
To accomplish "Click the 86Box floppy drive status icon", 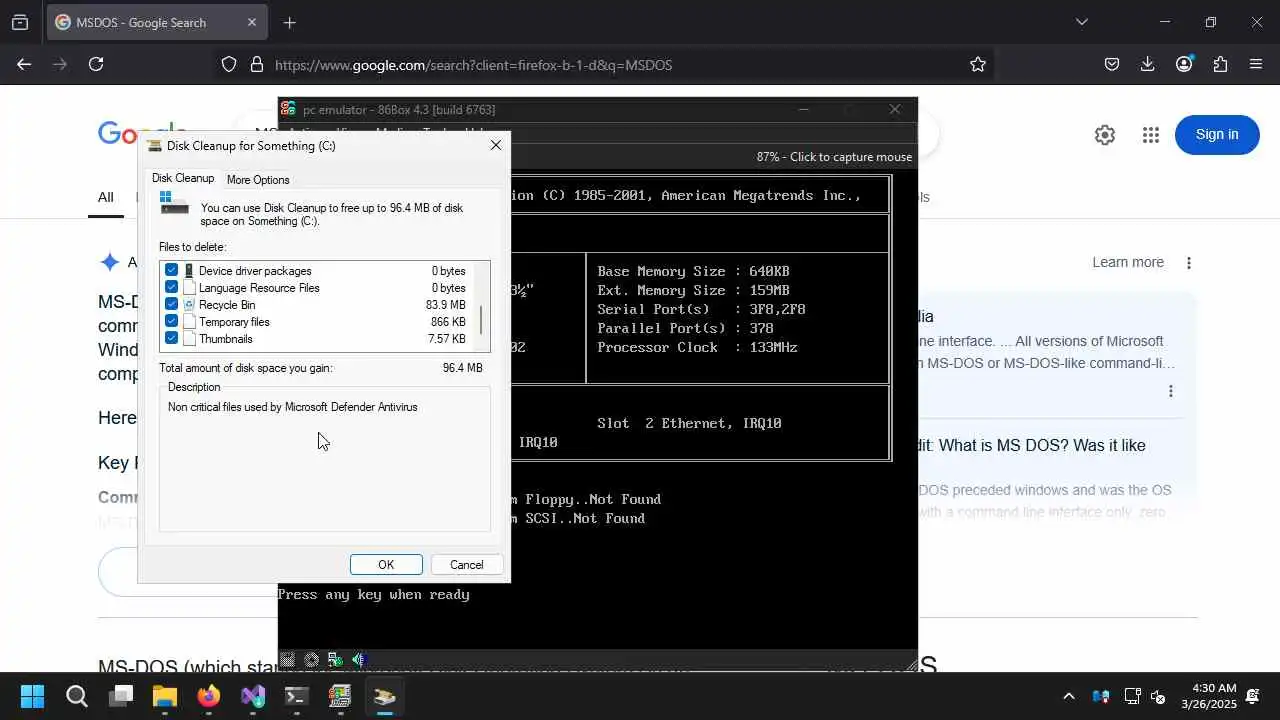I will (287, 660).
